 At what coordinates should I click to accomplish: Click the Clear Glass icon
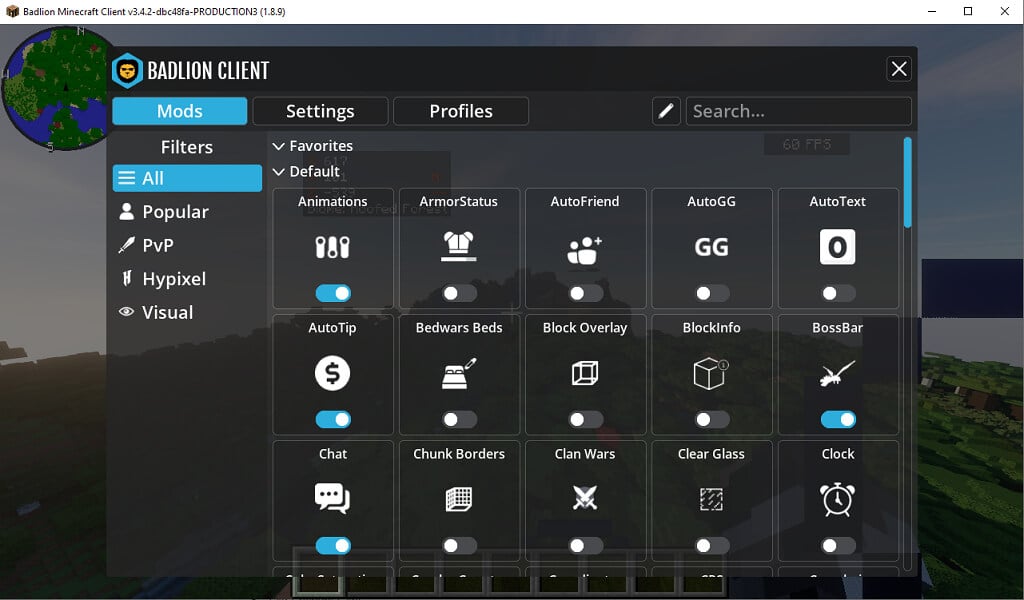click(711, 499)
